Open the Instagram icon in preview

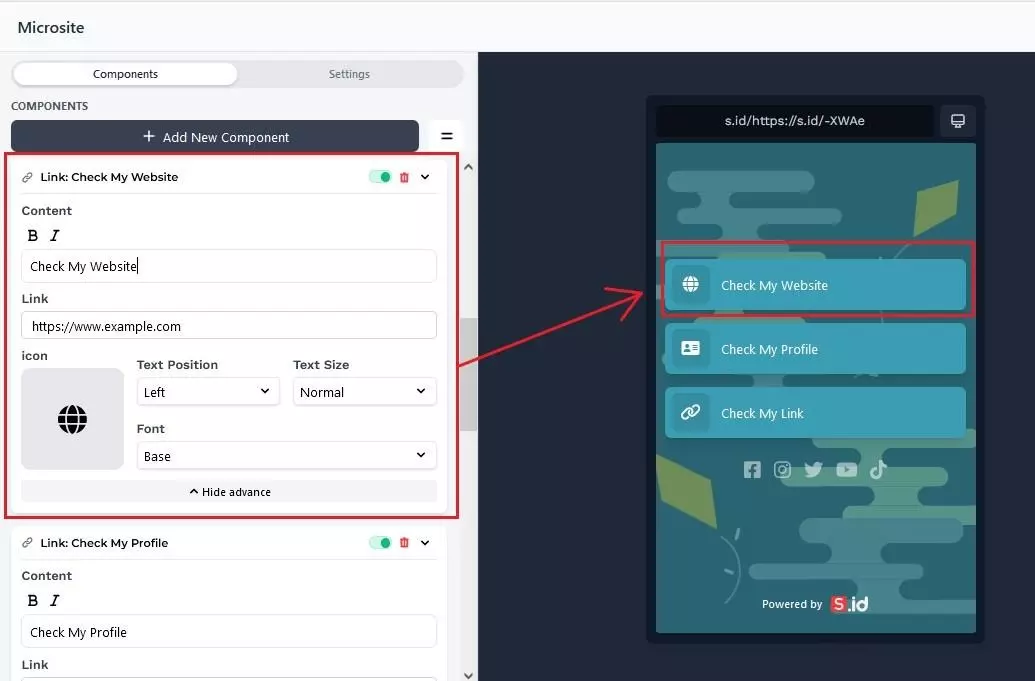click(783, 470)
